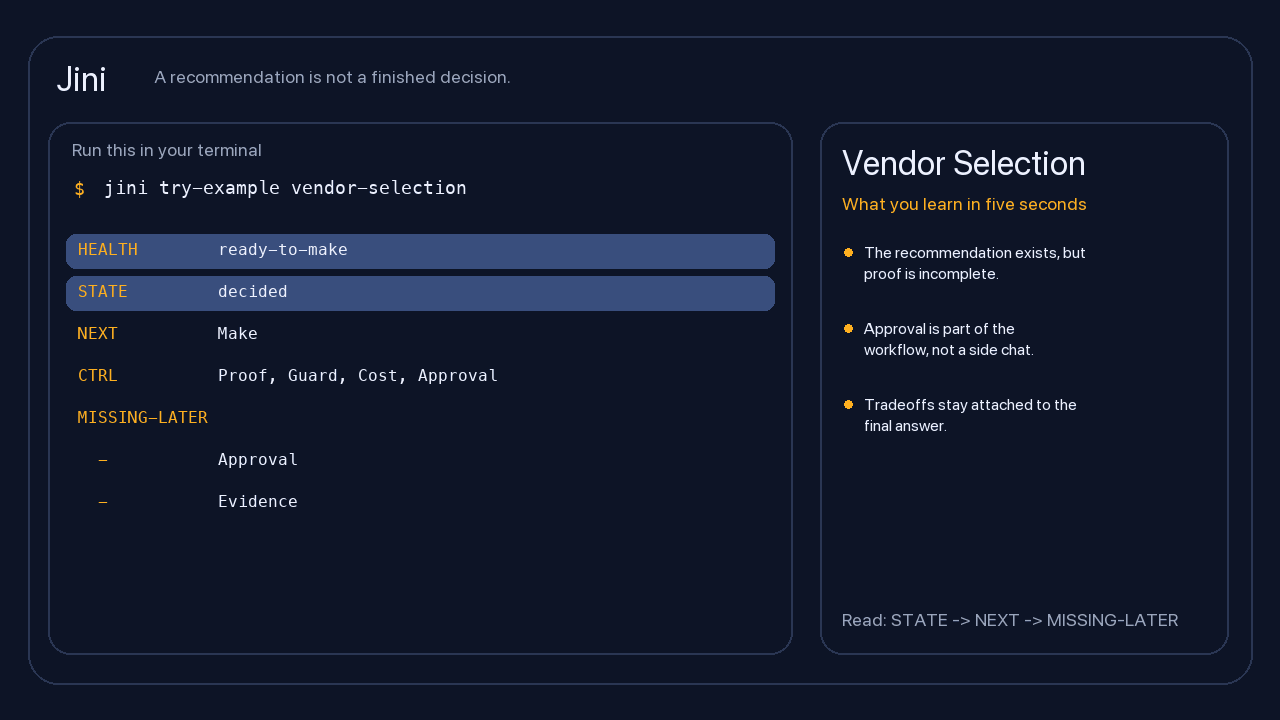This screenshot has height=720, width=1280.
Task: Click the dash bullet beside Approval
Action: tap(103, 460)
